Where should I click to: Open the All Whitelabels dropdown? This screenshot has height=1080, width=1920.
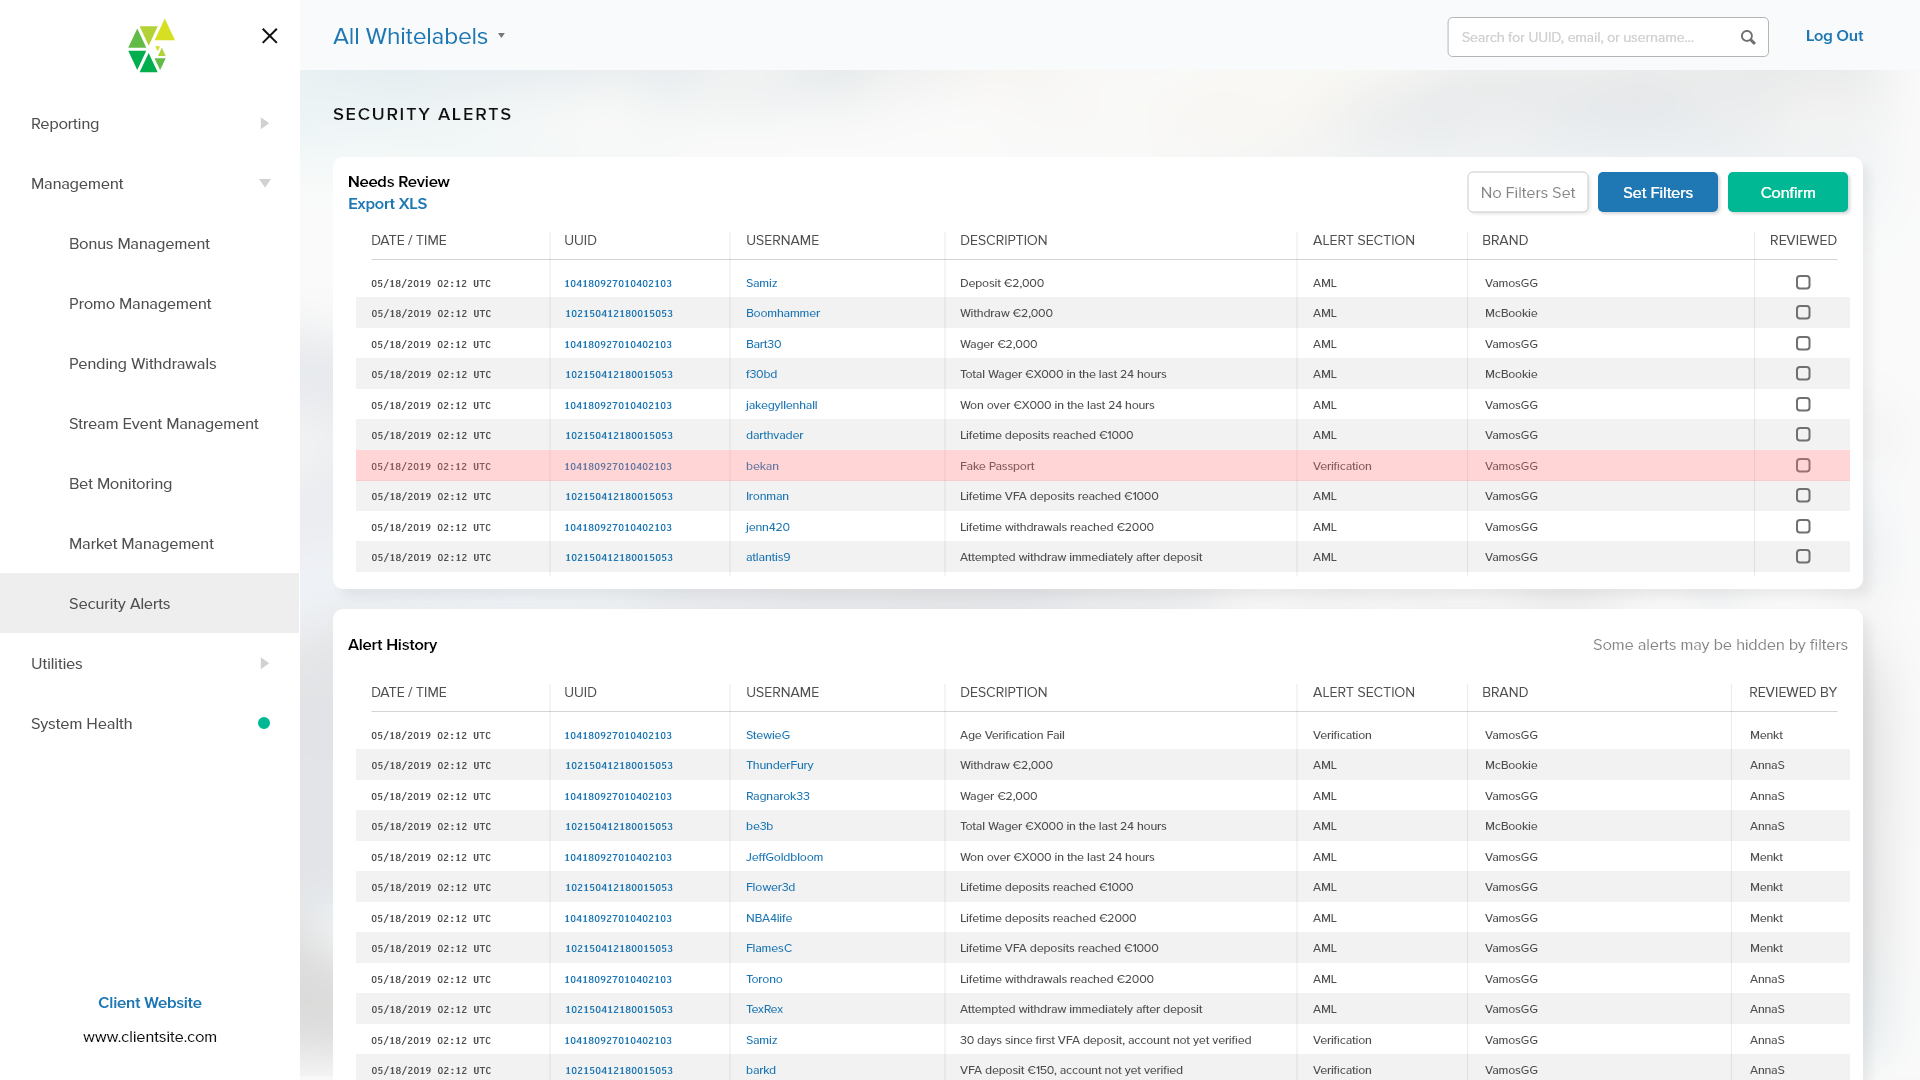(x=419, y=36)
